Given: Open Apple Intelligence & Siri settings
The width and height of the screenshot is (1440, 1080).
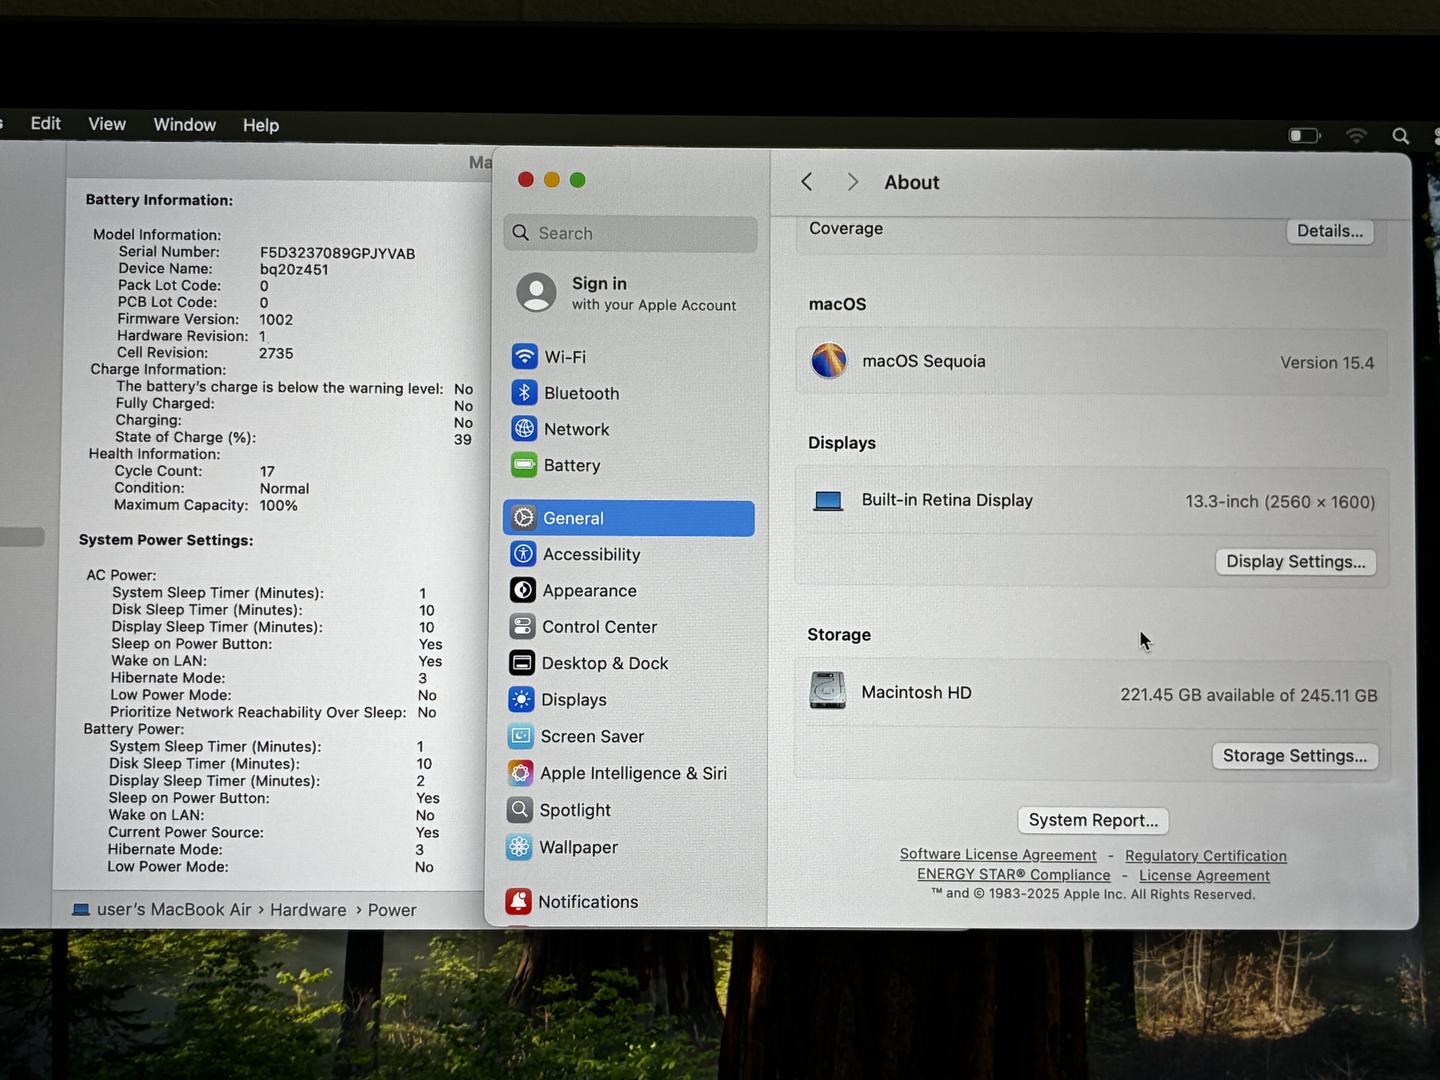Looking at the screenshot, I should pyautogui.click(x=632, y=773).
